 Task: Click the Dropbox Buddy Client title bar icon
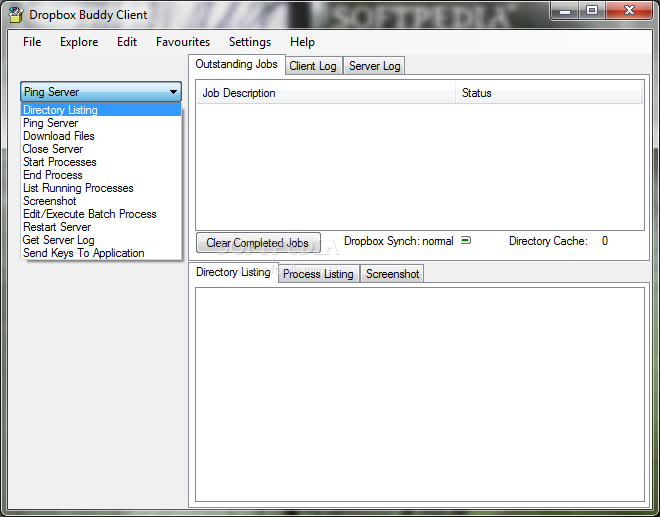[16, 15]
